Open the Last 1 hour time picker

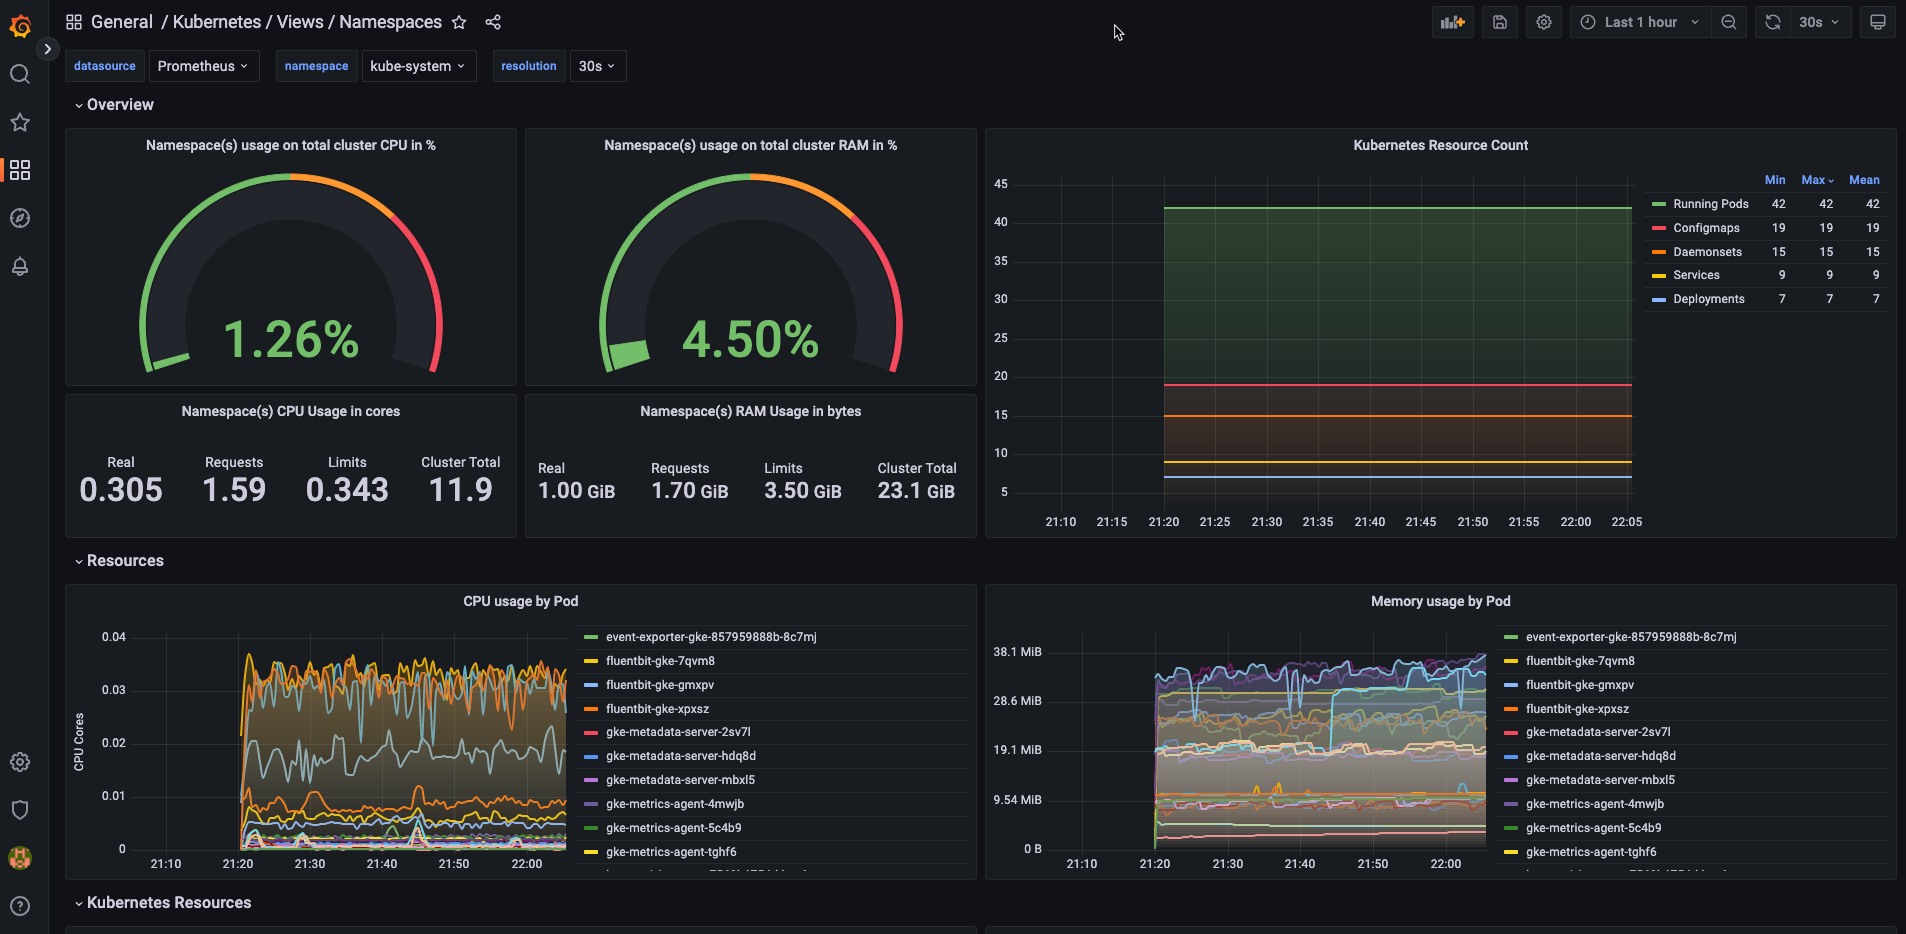[1640, 22]
